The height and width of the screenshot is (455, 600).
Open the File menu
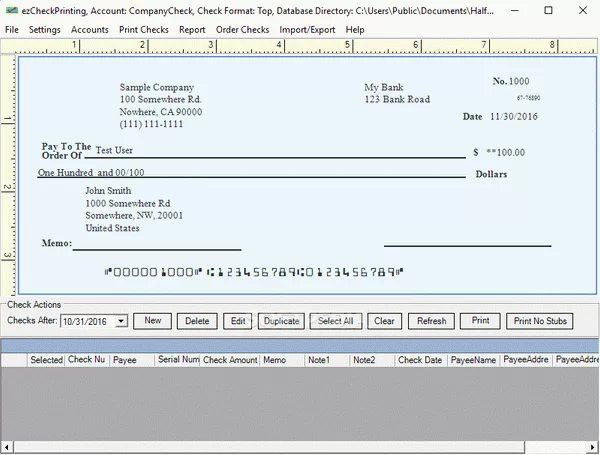pyautogui.click(x=12, y=30)
